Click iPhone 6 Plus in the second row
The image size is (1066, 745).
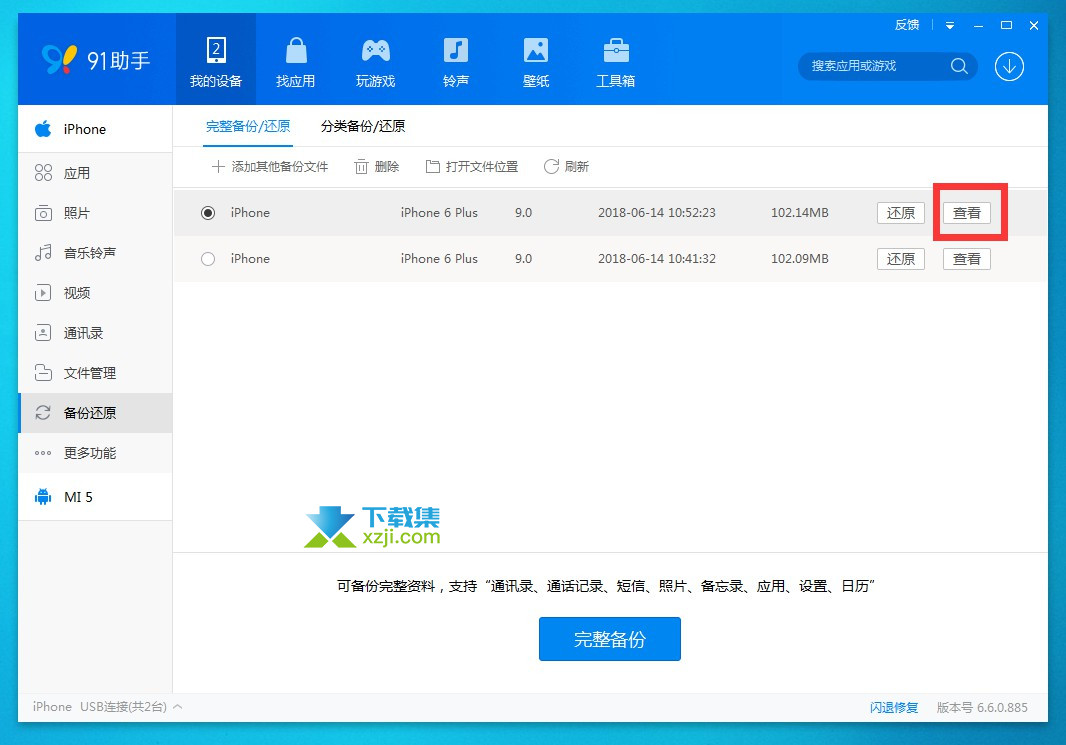pos(439,259)
